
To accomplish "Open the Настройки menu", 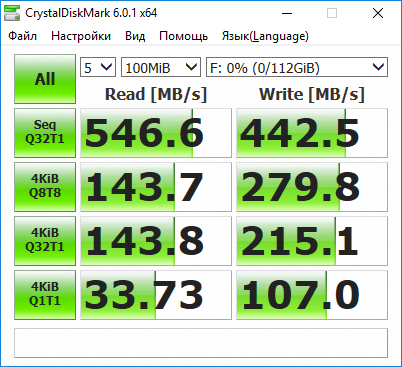I will [81, 36].
